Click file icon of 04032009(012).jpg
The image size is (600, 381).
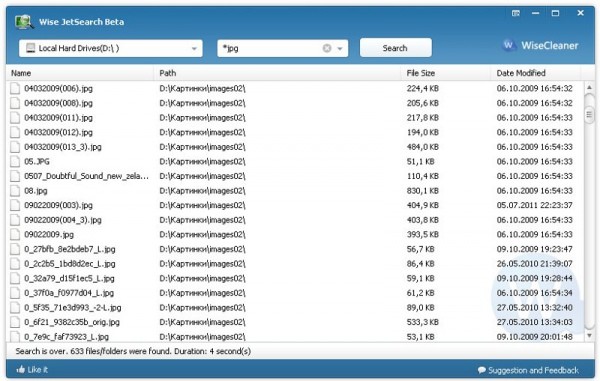coord(15,132)
